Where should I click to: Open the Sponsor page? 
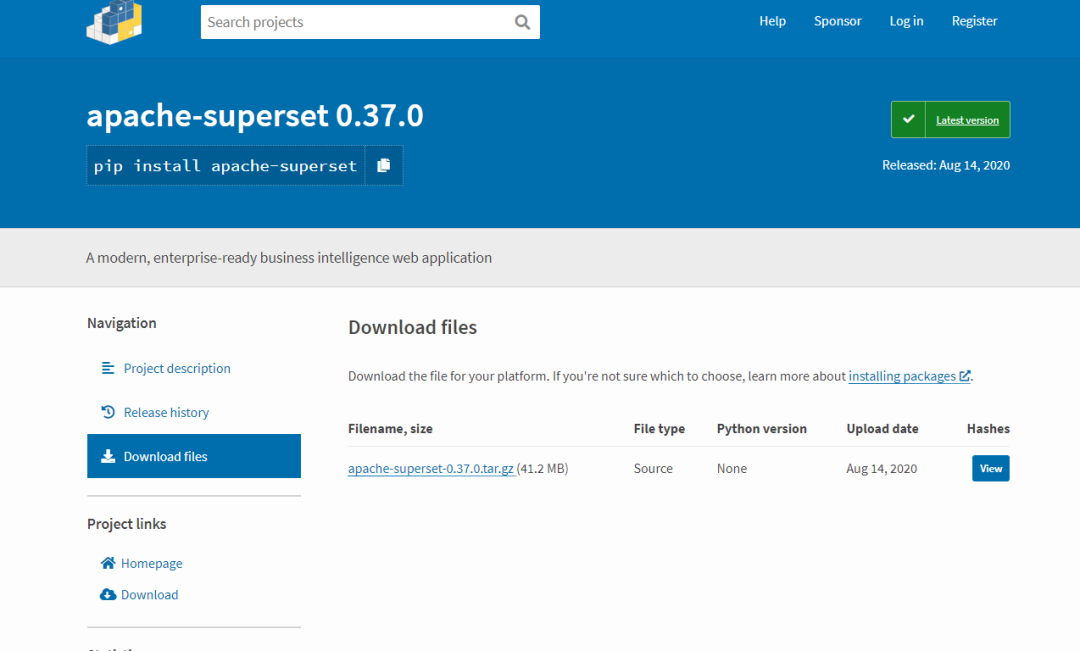[837, 21]
